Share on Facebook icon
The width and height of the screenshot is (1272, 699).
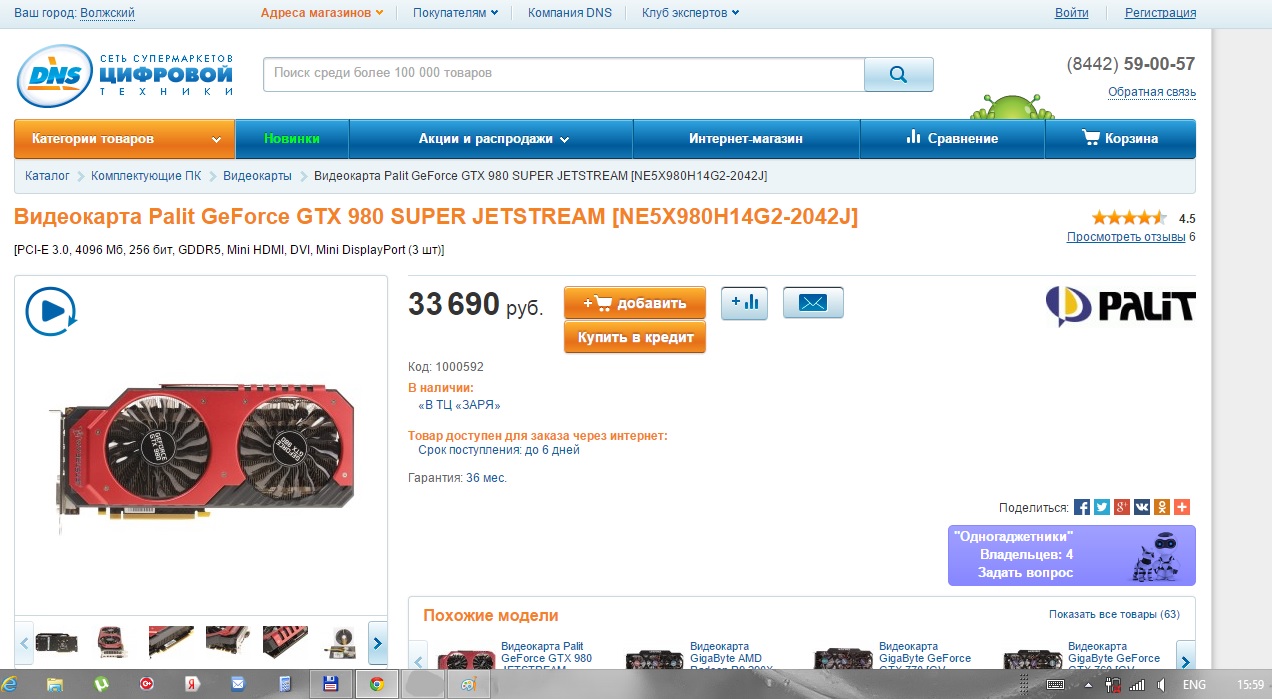(1082, 507)
